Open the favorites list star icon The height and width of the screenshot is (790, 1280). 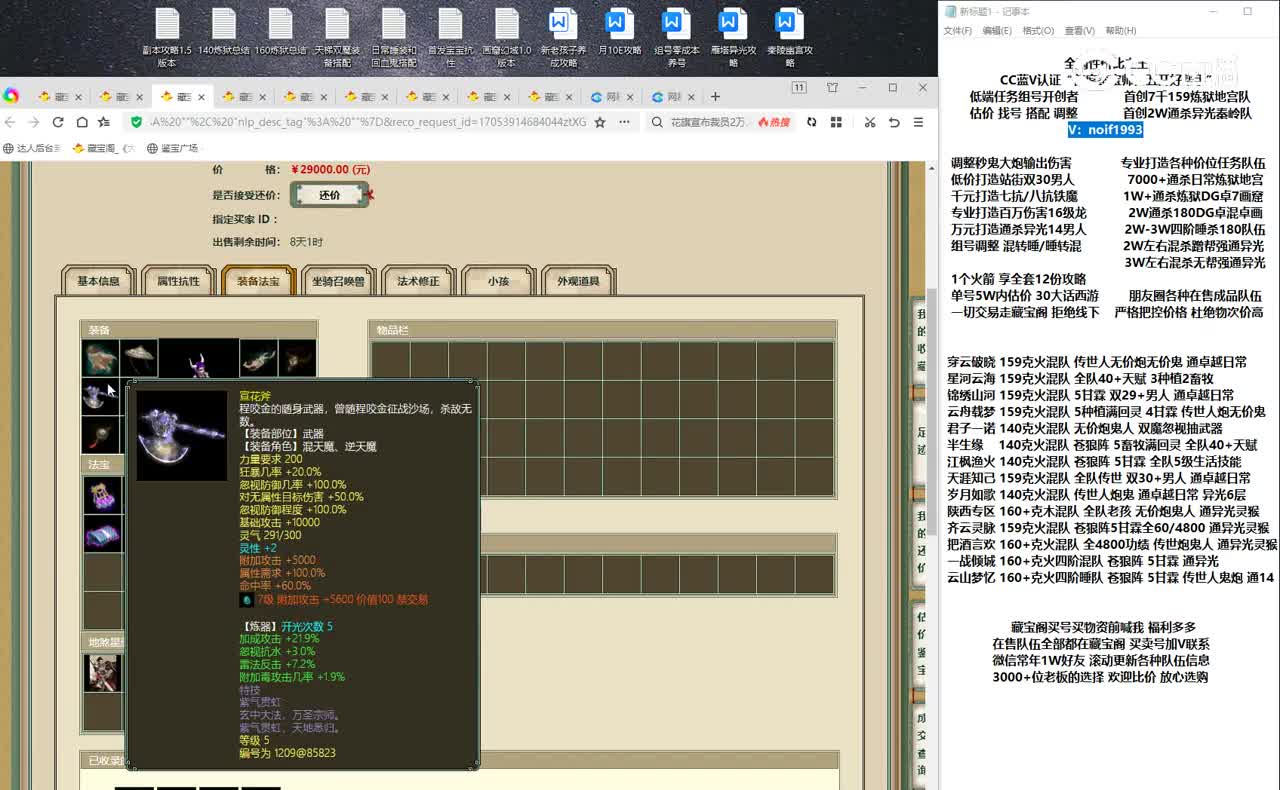pyautogui.click(x=104, y=122)
